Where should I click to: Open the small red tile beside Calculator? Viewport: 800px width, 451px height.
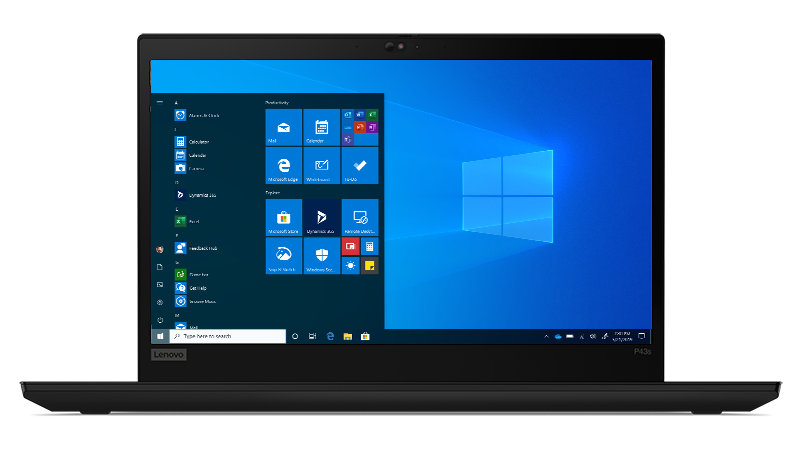[351, 246]
